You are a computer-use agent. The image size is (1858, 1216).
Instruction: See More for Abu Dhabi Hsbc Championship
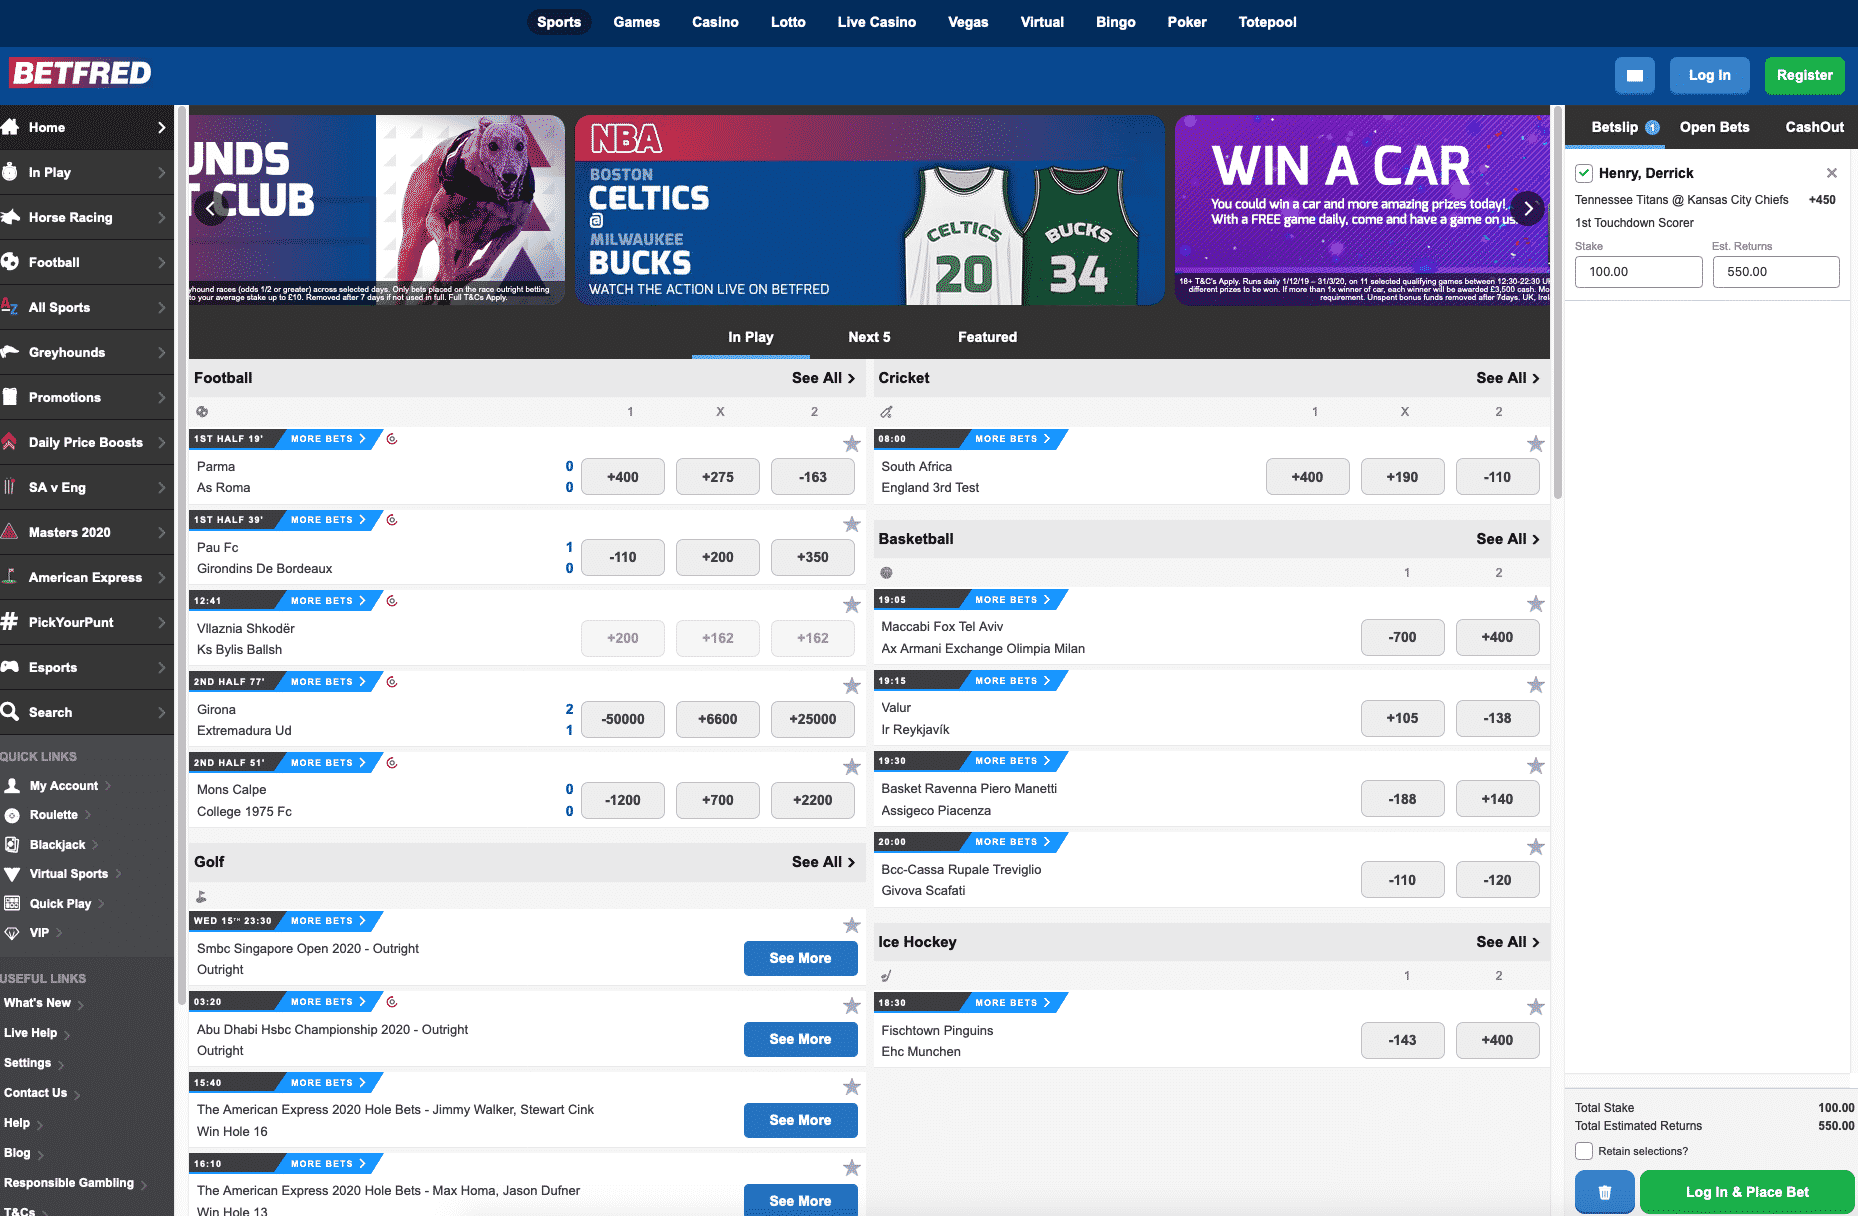(800, 1039)
